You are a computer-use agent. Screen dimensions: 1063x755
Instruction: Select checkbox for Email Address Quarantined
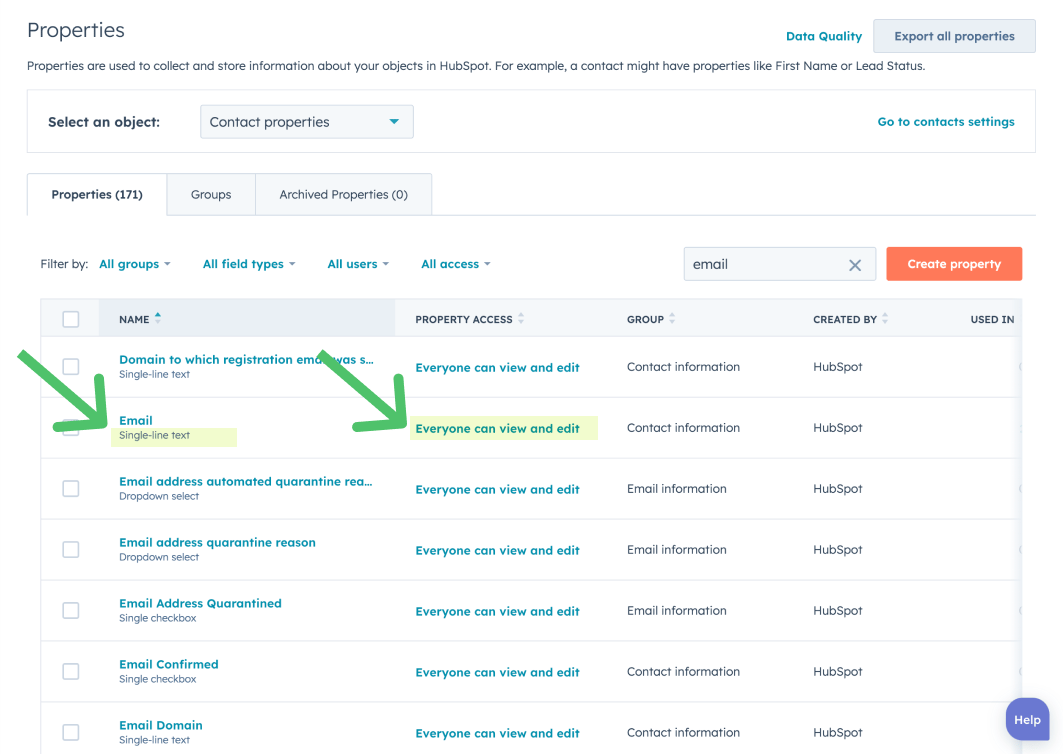(x=71, y=611)
